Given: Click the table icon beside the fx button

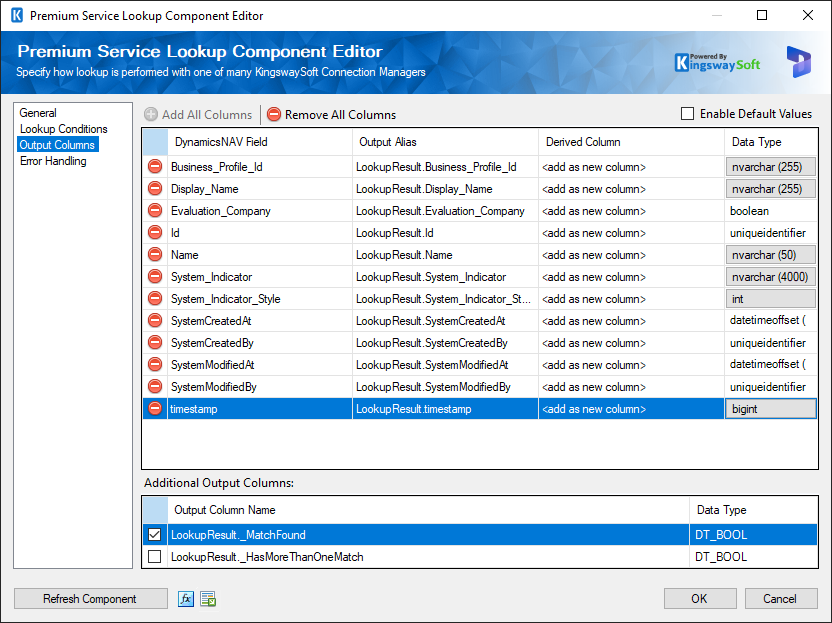Looking at the screenshot, I should pyautogui.click(x=208, y=599).
